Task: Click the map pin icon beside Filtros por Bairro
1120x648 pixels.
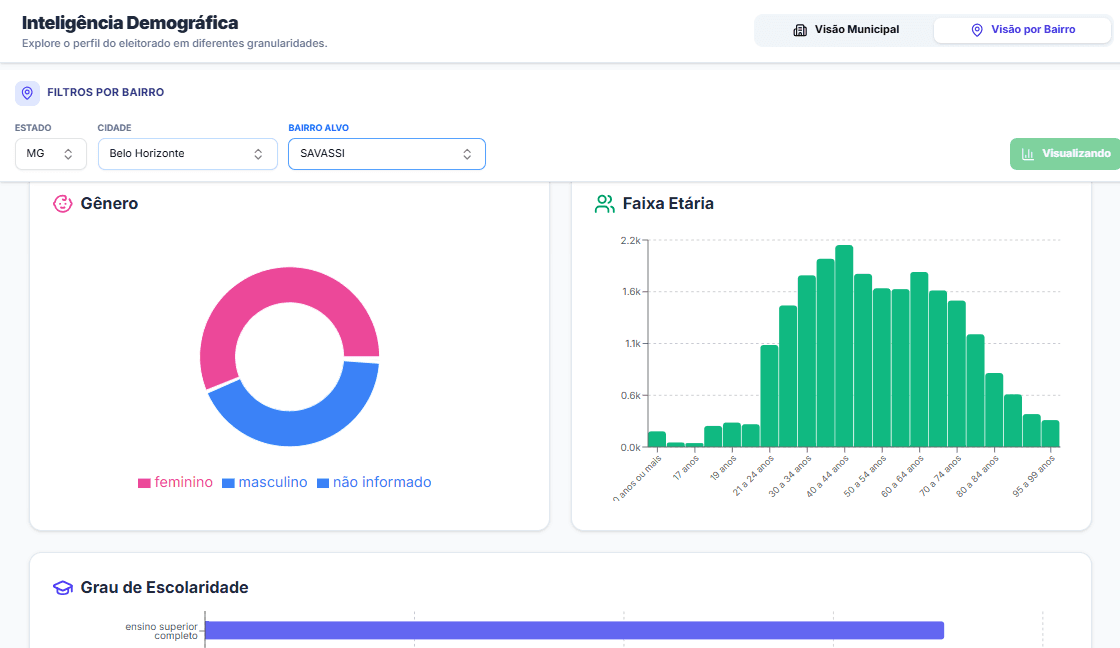Action: (27, 93)
